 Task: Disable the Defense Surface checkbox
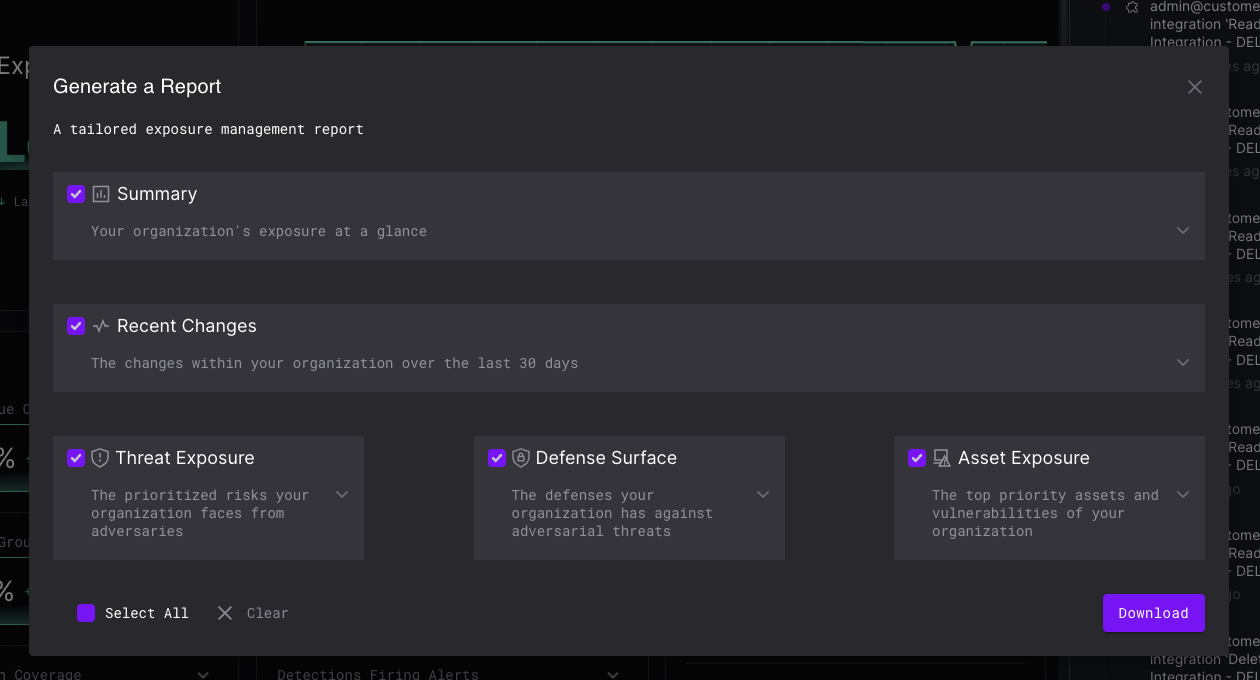(496, 458)
